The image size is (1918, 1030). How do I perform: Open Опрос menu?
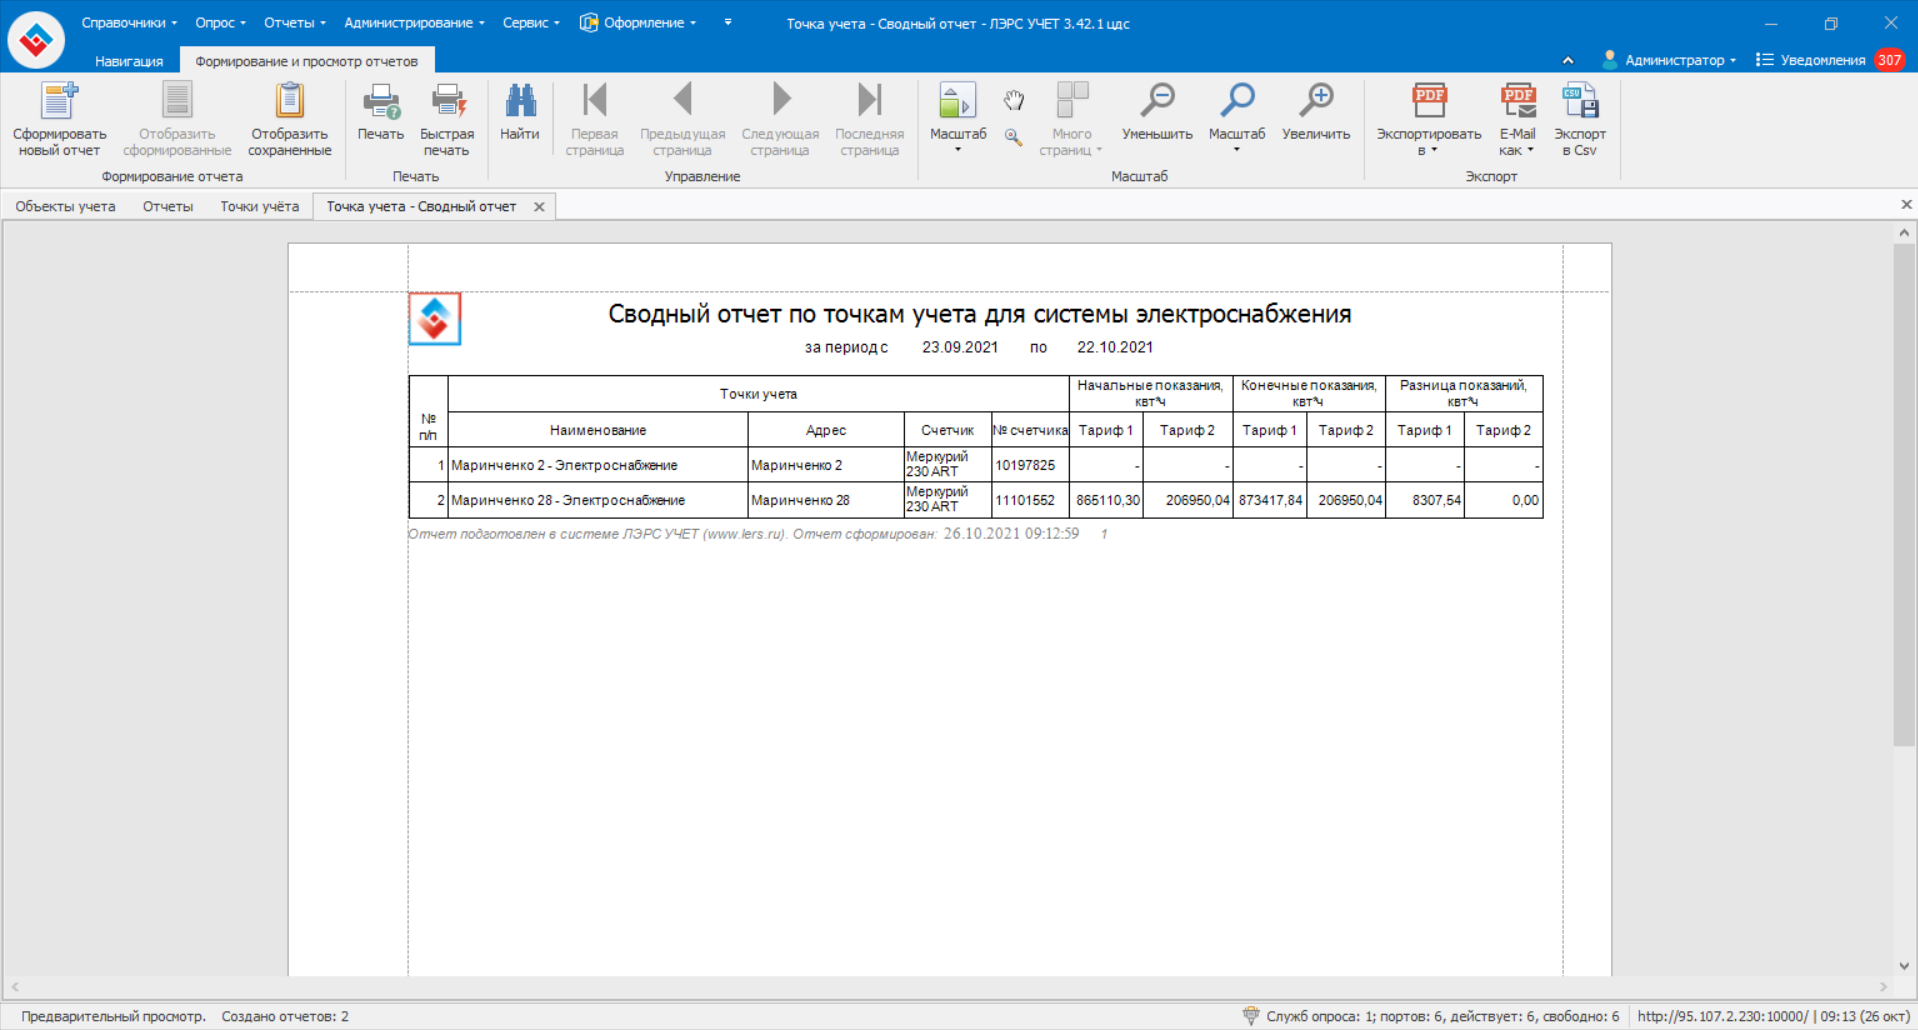[x=220, y=22]
